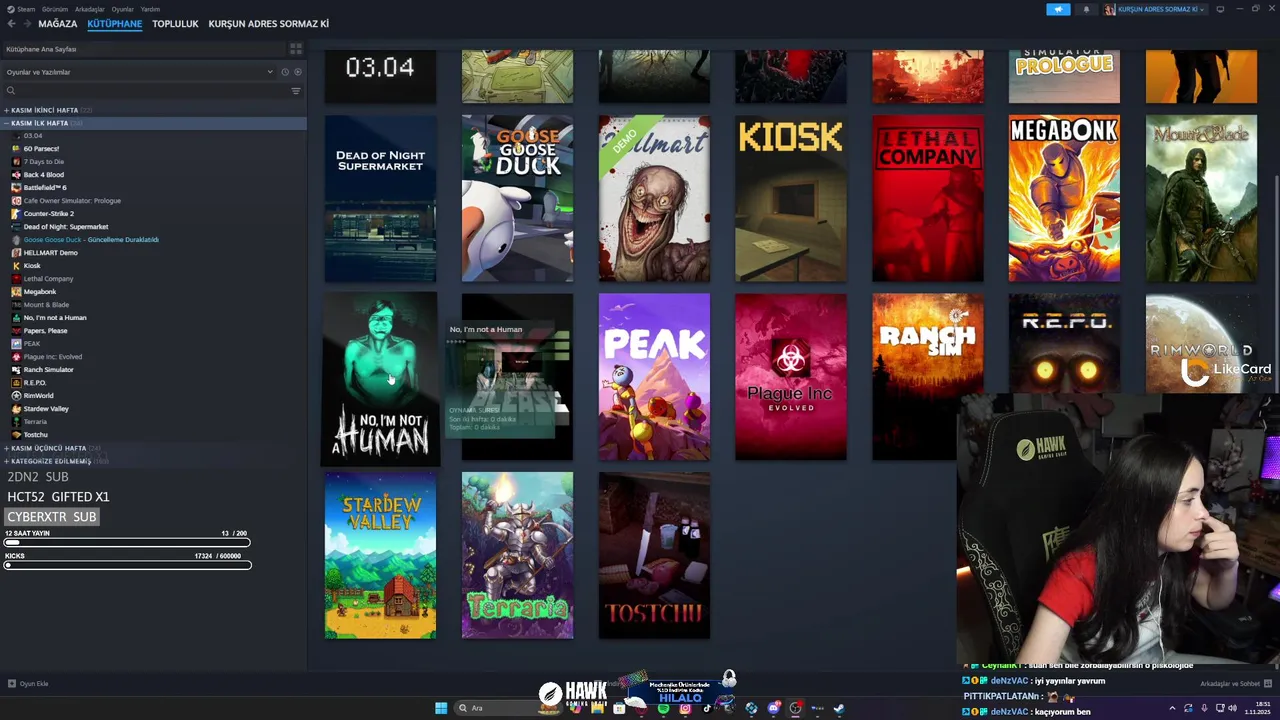
Task: Open Arkadaşlar ve Sohbet panel
Action: point(1235,684)
